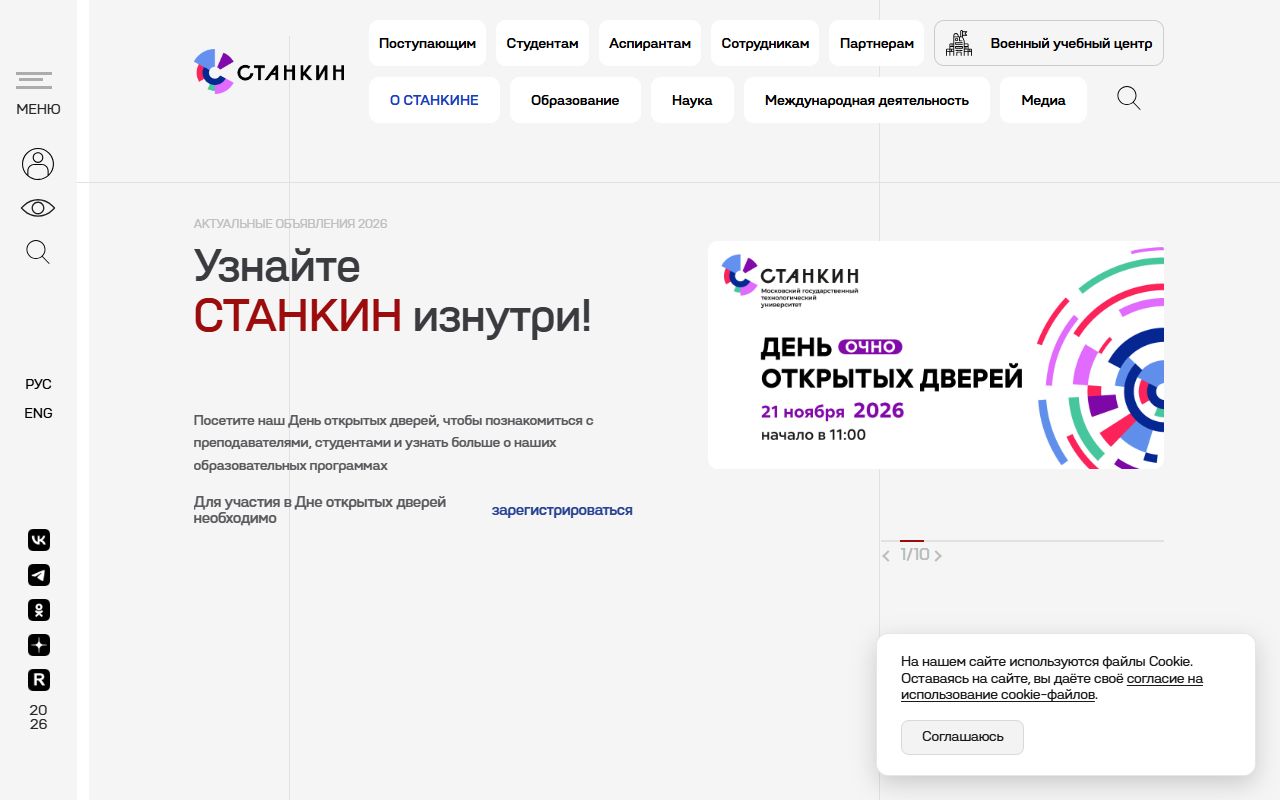The height and width of the screenshot is (800, 1280).
Task: Open the Студентам menu
Action: click(542, 43)
